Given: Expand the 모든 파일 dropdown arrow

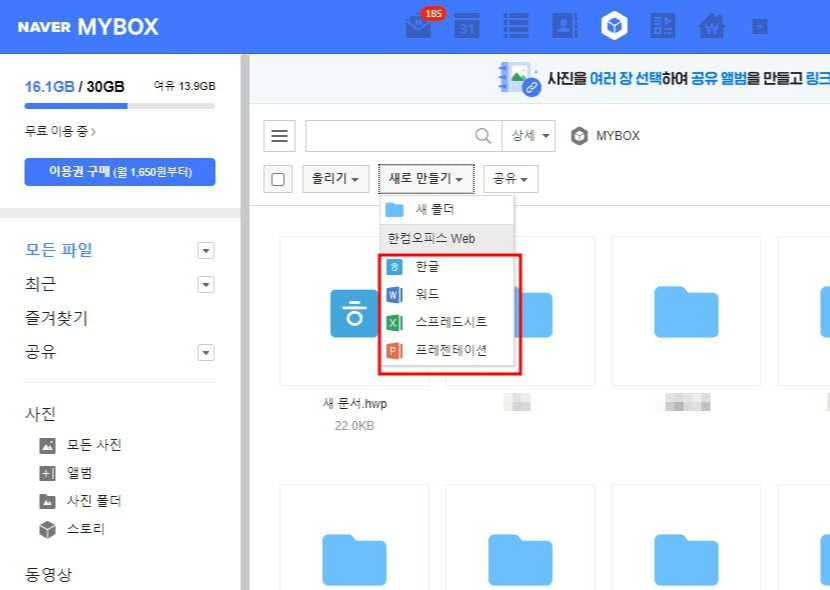Looking at the screenshot, I should (207, 251).
